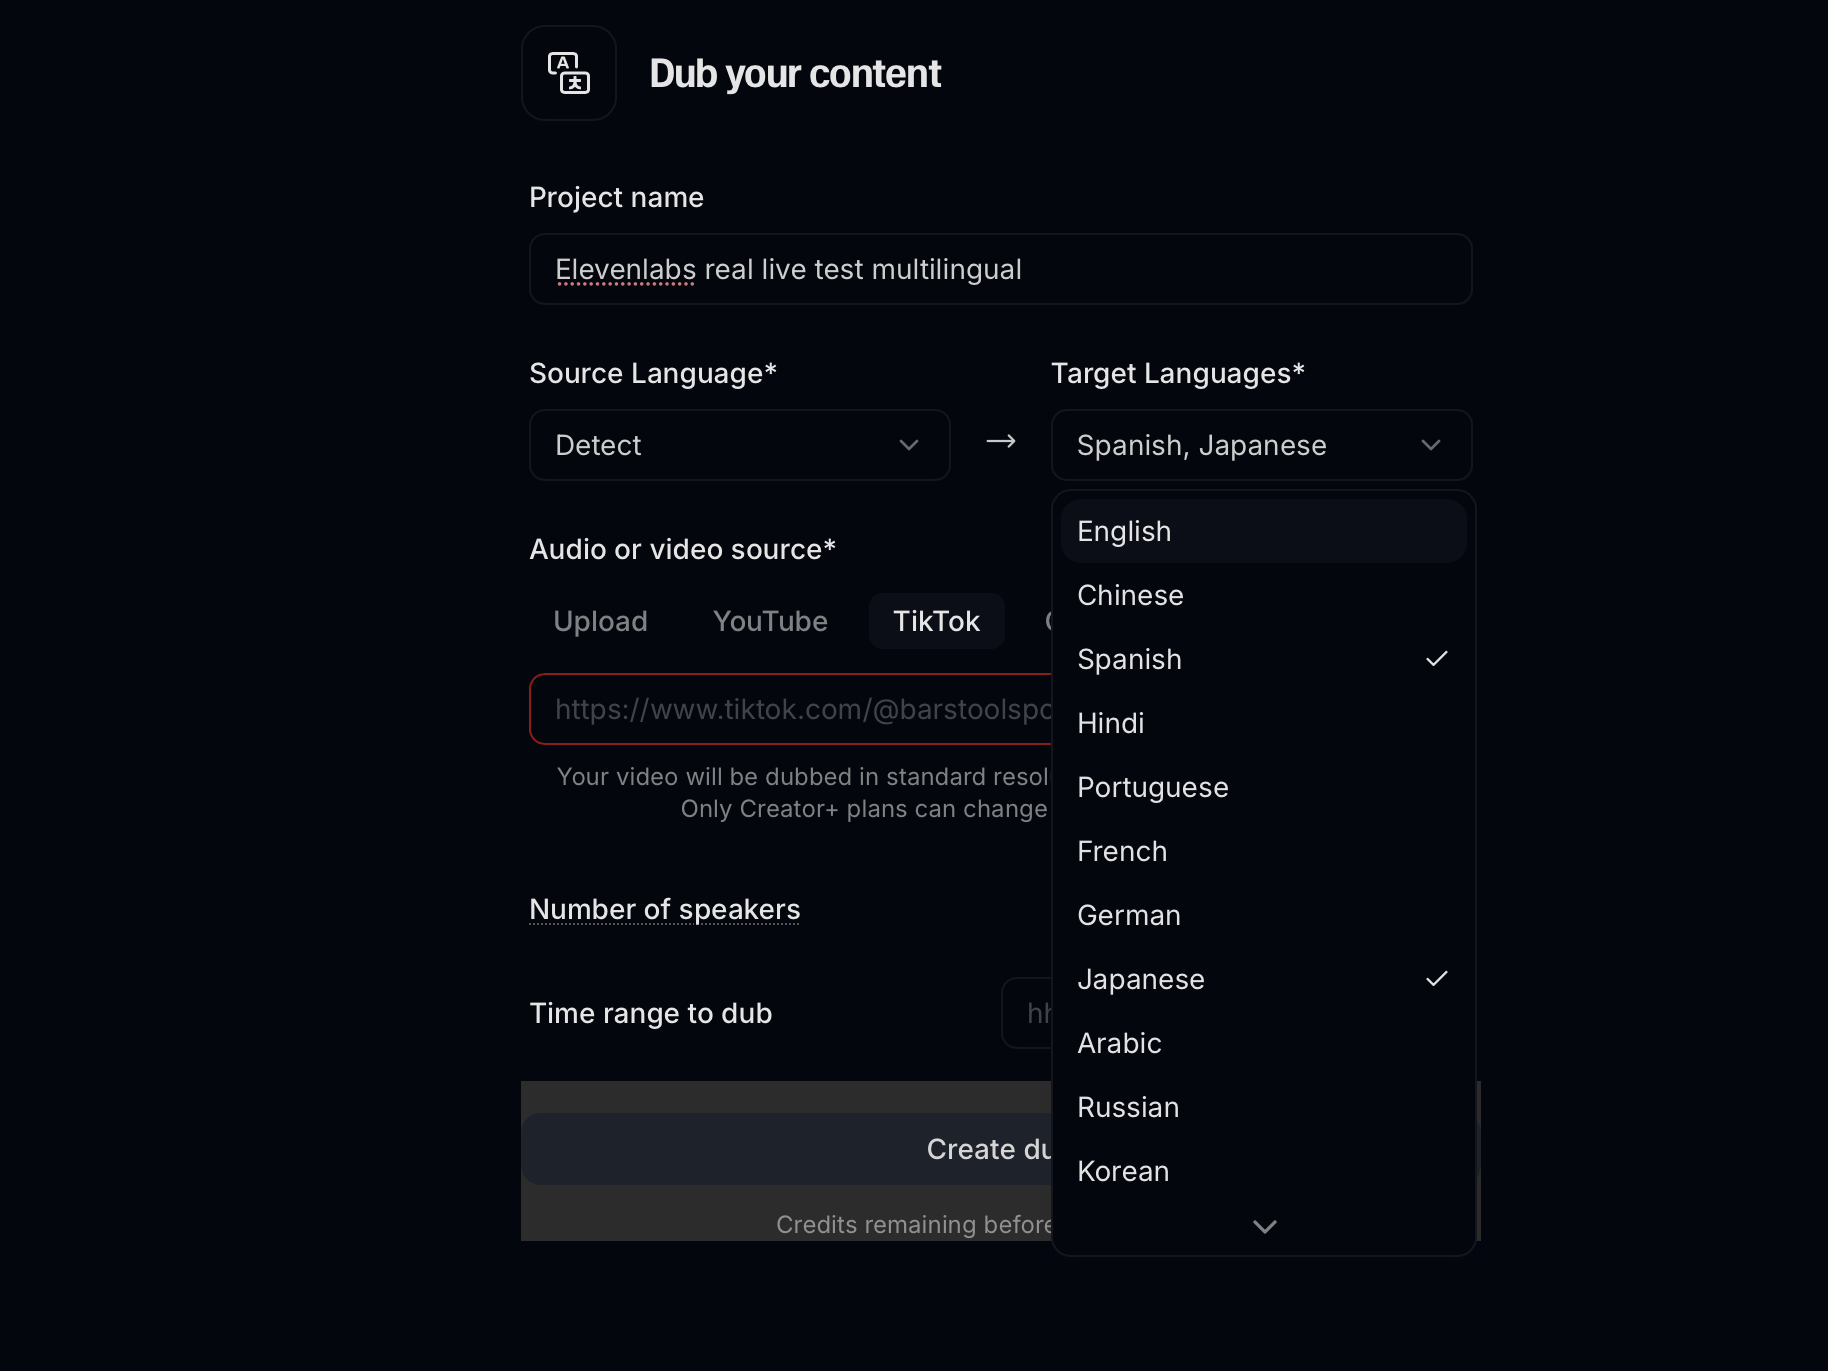Open the Source Language Detect dropdown
Image resolution: width=1828 pixels, height=1371 pixels.
(x=739, y=445)
